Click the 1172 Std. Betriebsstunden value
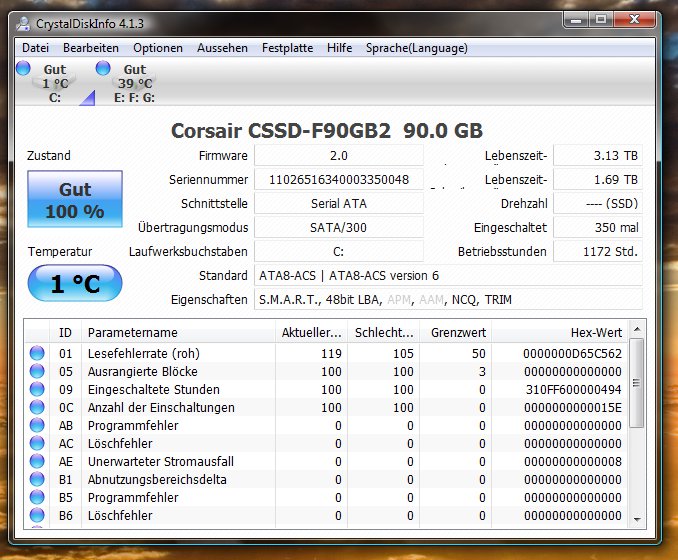Screen dimensions: 678x560 [598, 251]
